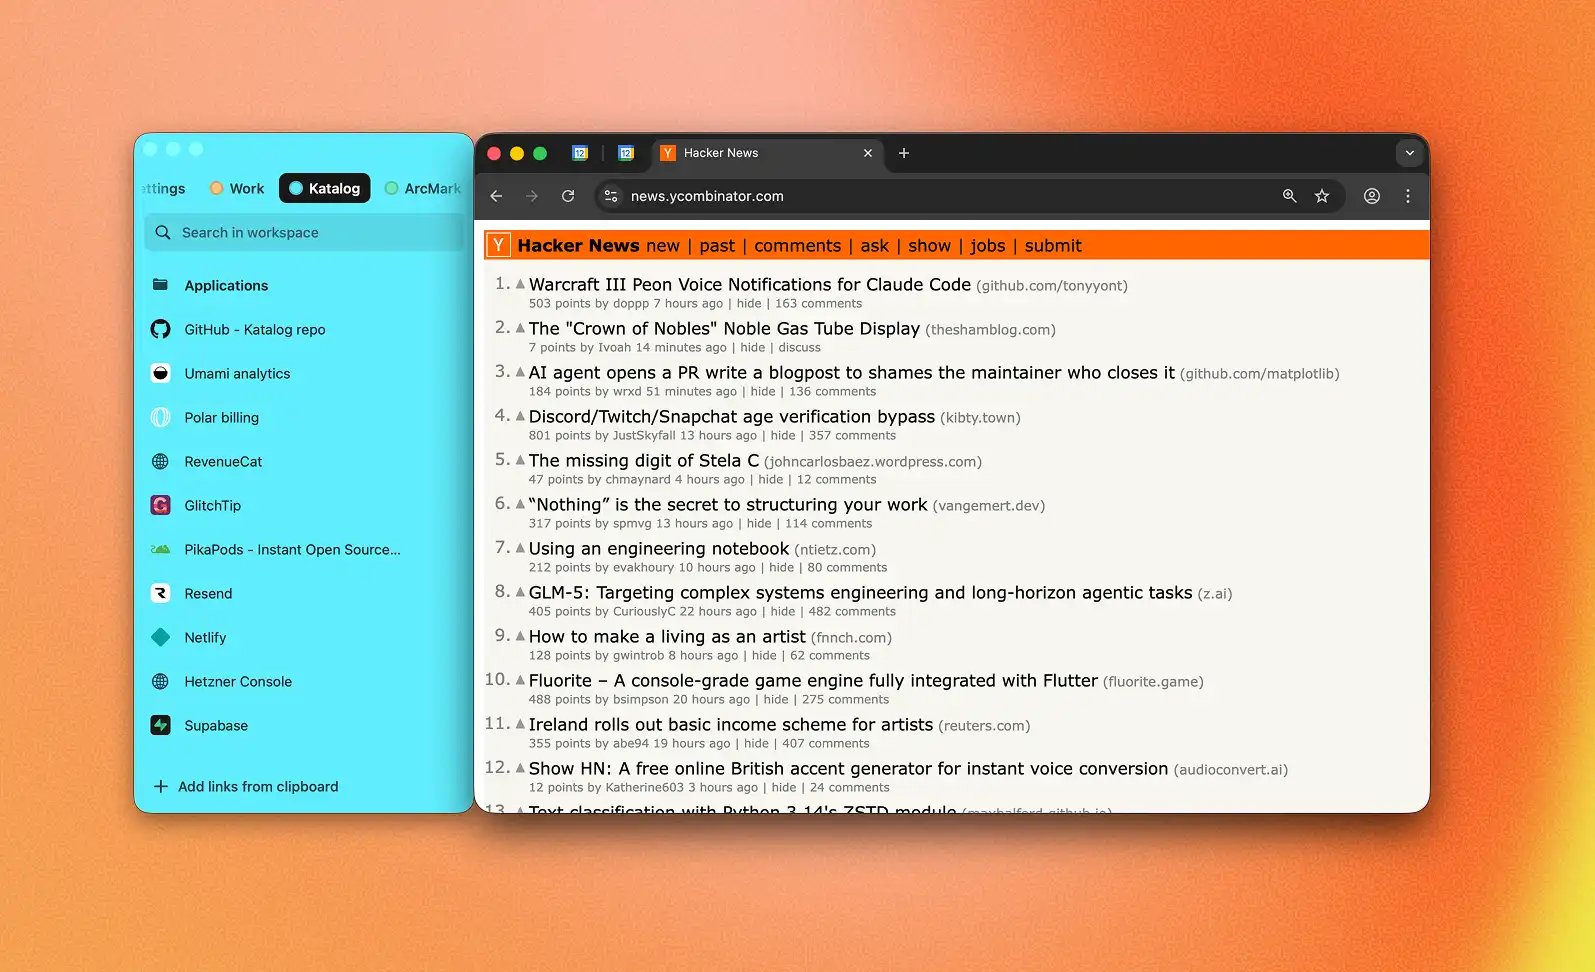Click the Netlify diamond icon
The image size is (1595, 972).
click(x=160, y=637)
